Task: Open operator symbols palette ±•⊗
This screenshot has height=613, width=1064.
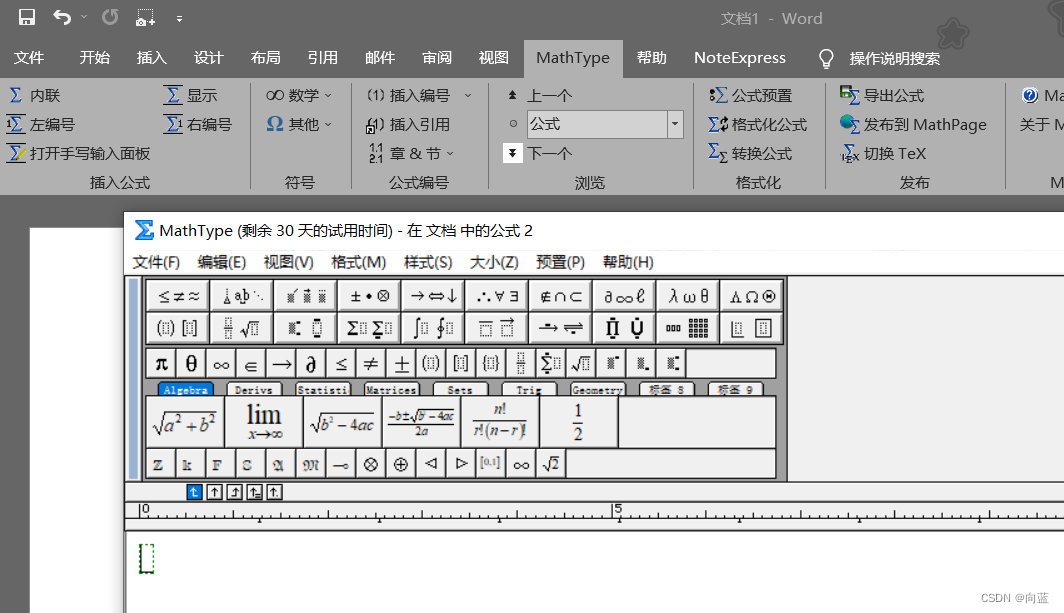Action: tap(369, 296)
